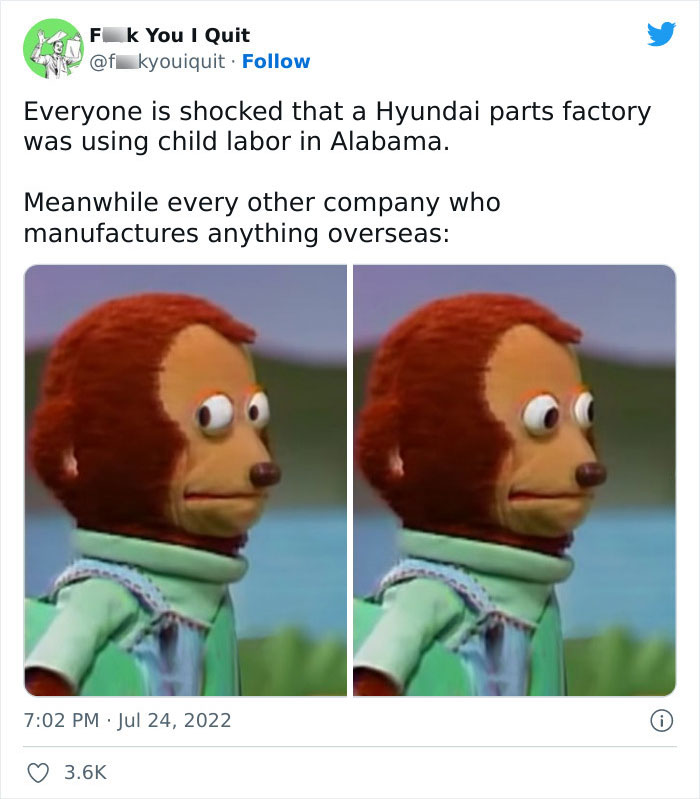Viewport: 700px width, 799px height.
Task: Click the 3.6K likes count
Action: point(85,773)
